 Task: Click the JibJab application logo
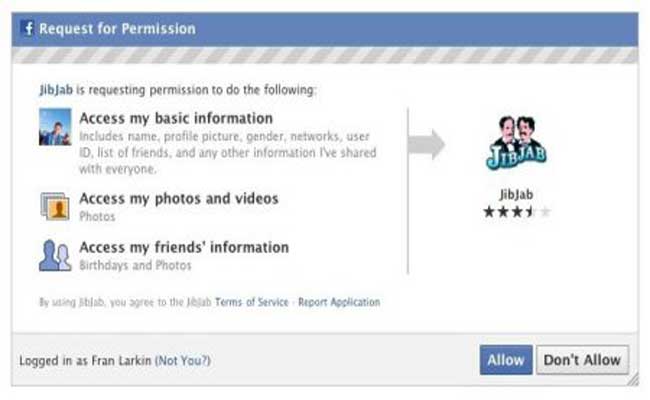coord(516,143)
